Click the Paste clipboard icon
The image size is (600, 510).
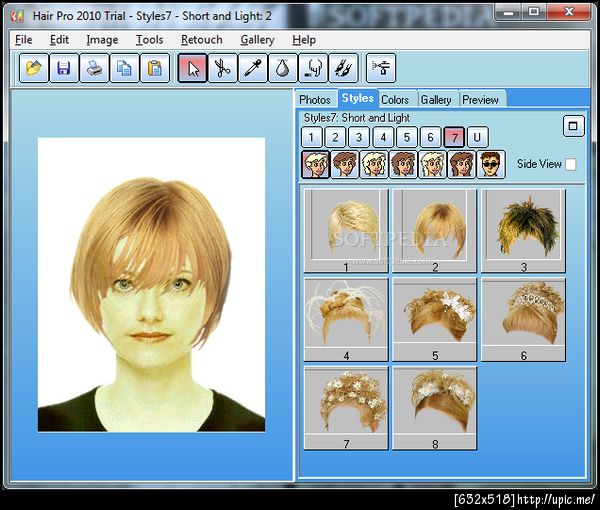coord(154,68)
